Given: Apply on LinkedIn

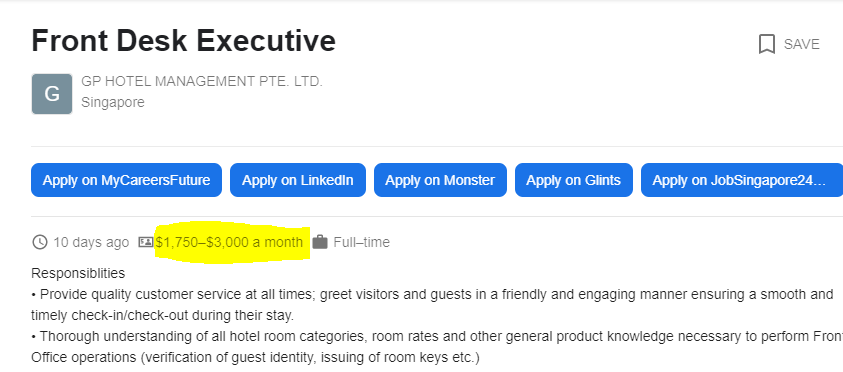Looking at the screenshot, I should pos(298,180).
